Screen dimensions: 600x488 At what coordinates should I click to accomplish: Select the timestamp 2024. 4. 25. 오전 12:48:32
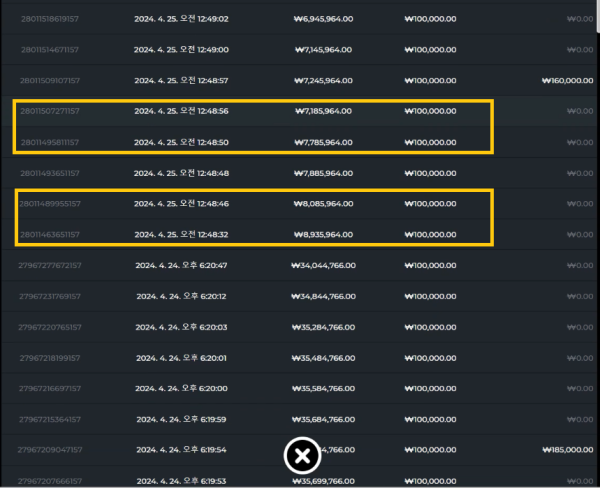pyautogui.click(x=181, y=235)
